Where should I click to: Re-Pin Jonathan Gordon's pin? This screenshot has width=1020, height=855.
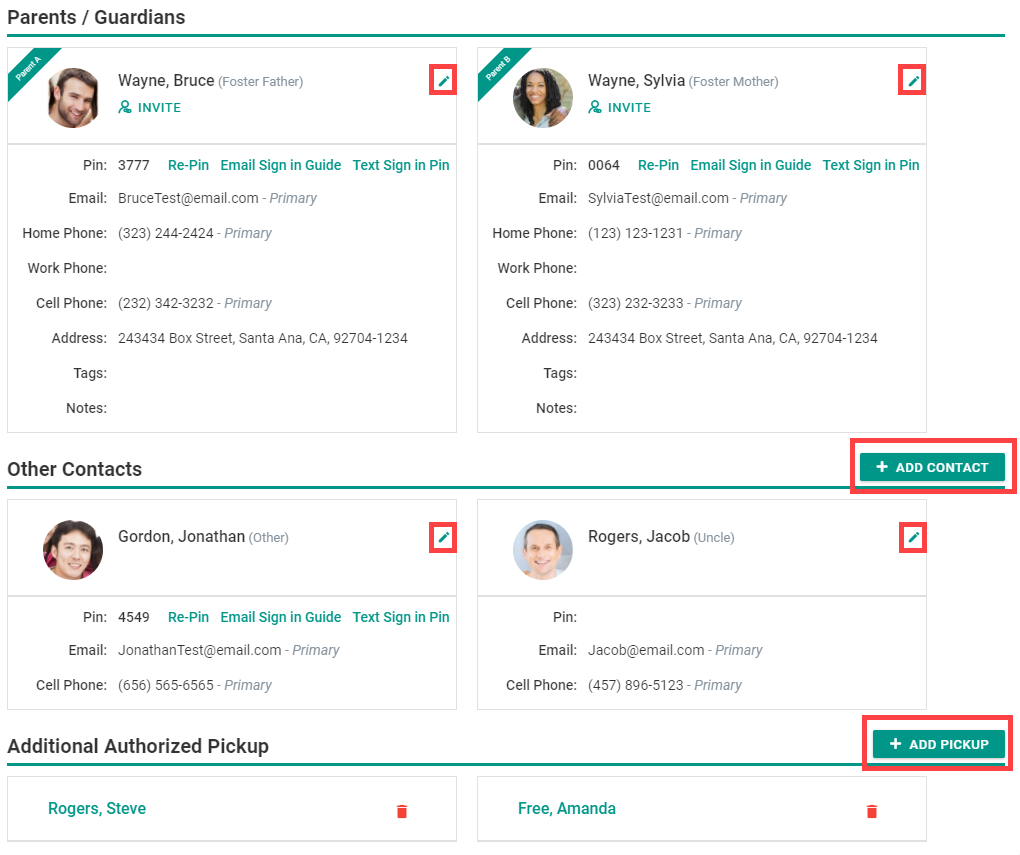(189, 617)
